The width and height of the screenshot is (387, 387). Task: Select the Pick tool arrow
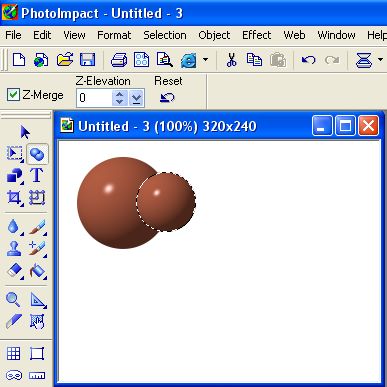tap(25, 132)
